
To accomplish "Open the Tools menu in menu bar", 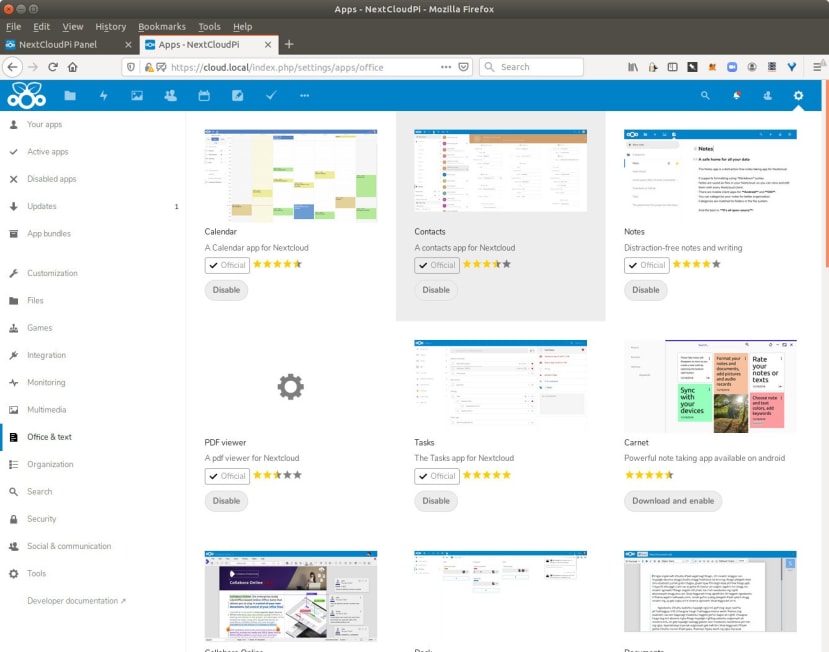I will point(209,26).
